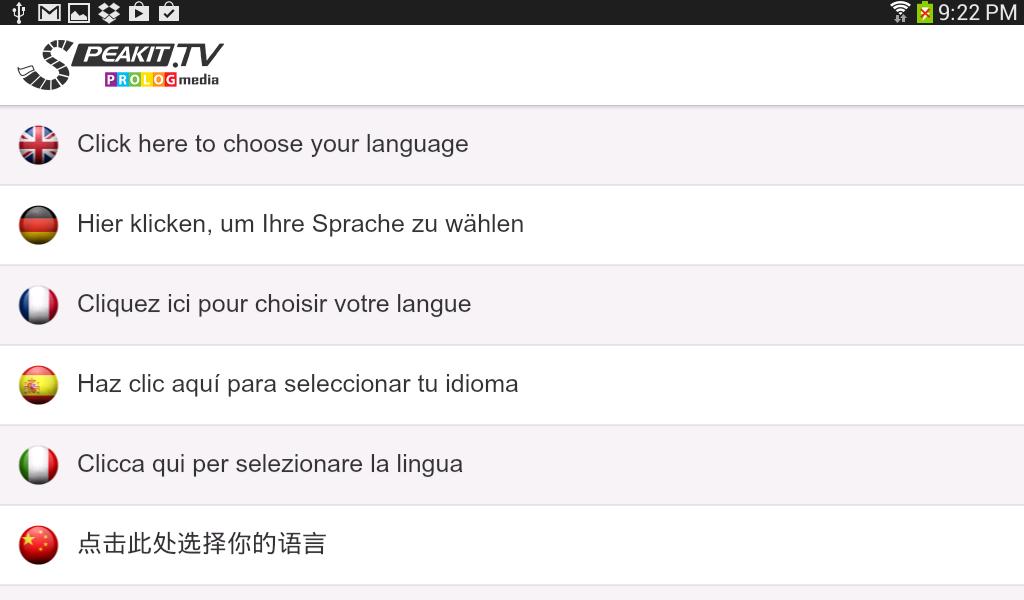This screenshot has height=600, width=1024.
Task: Click the USB connection status icon
Action: (x=20, y=12)
